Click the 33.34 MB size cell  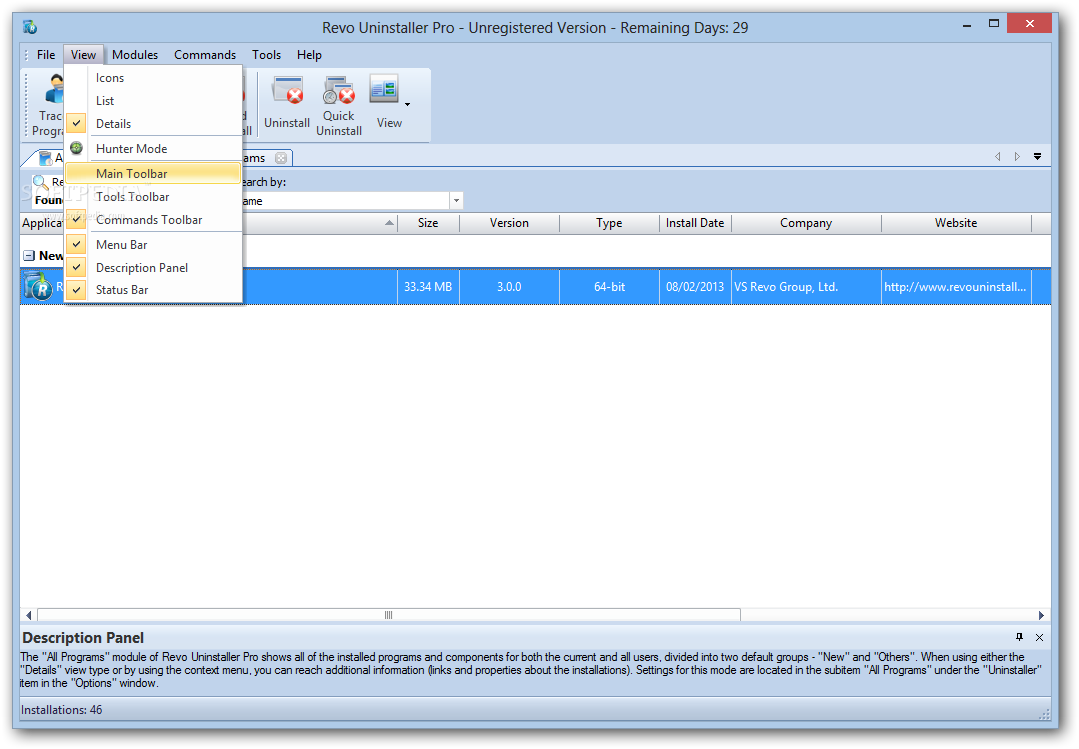[428, 286]
